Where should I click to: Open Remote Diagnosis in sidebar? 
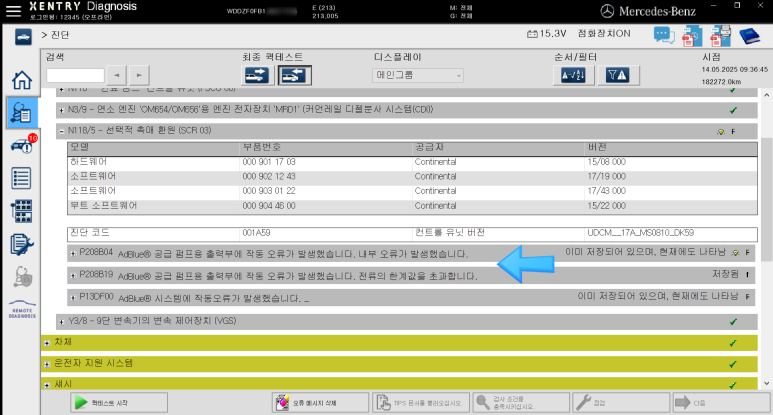[x=22, y=309]
